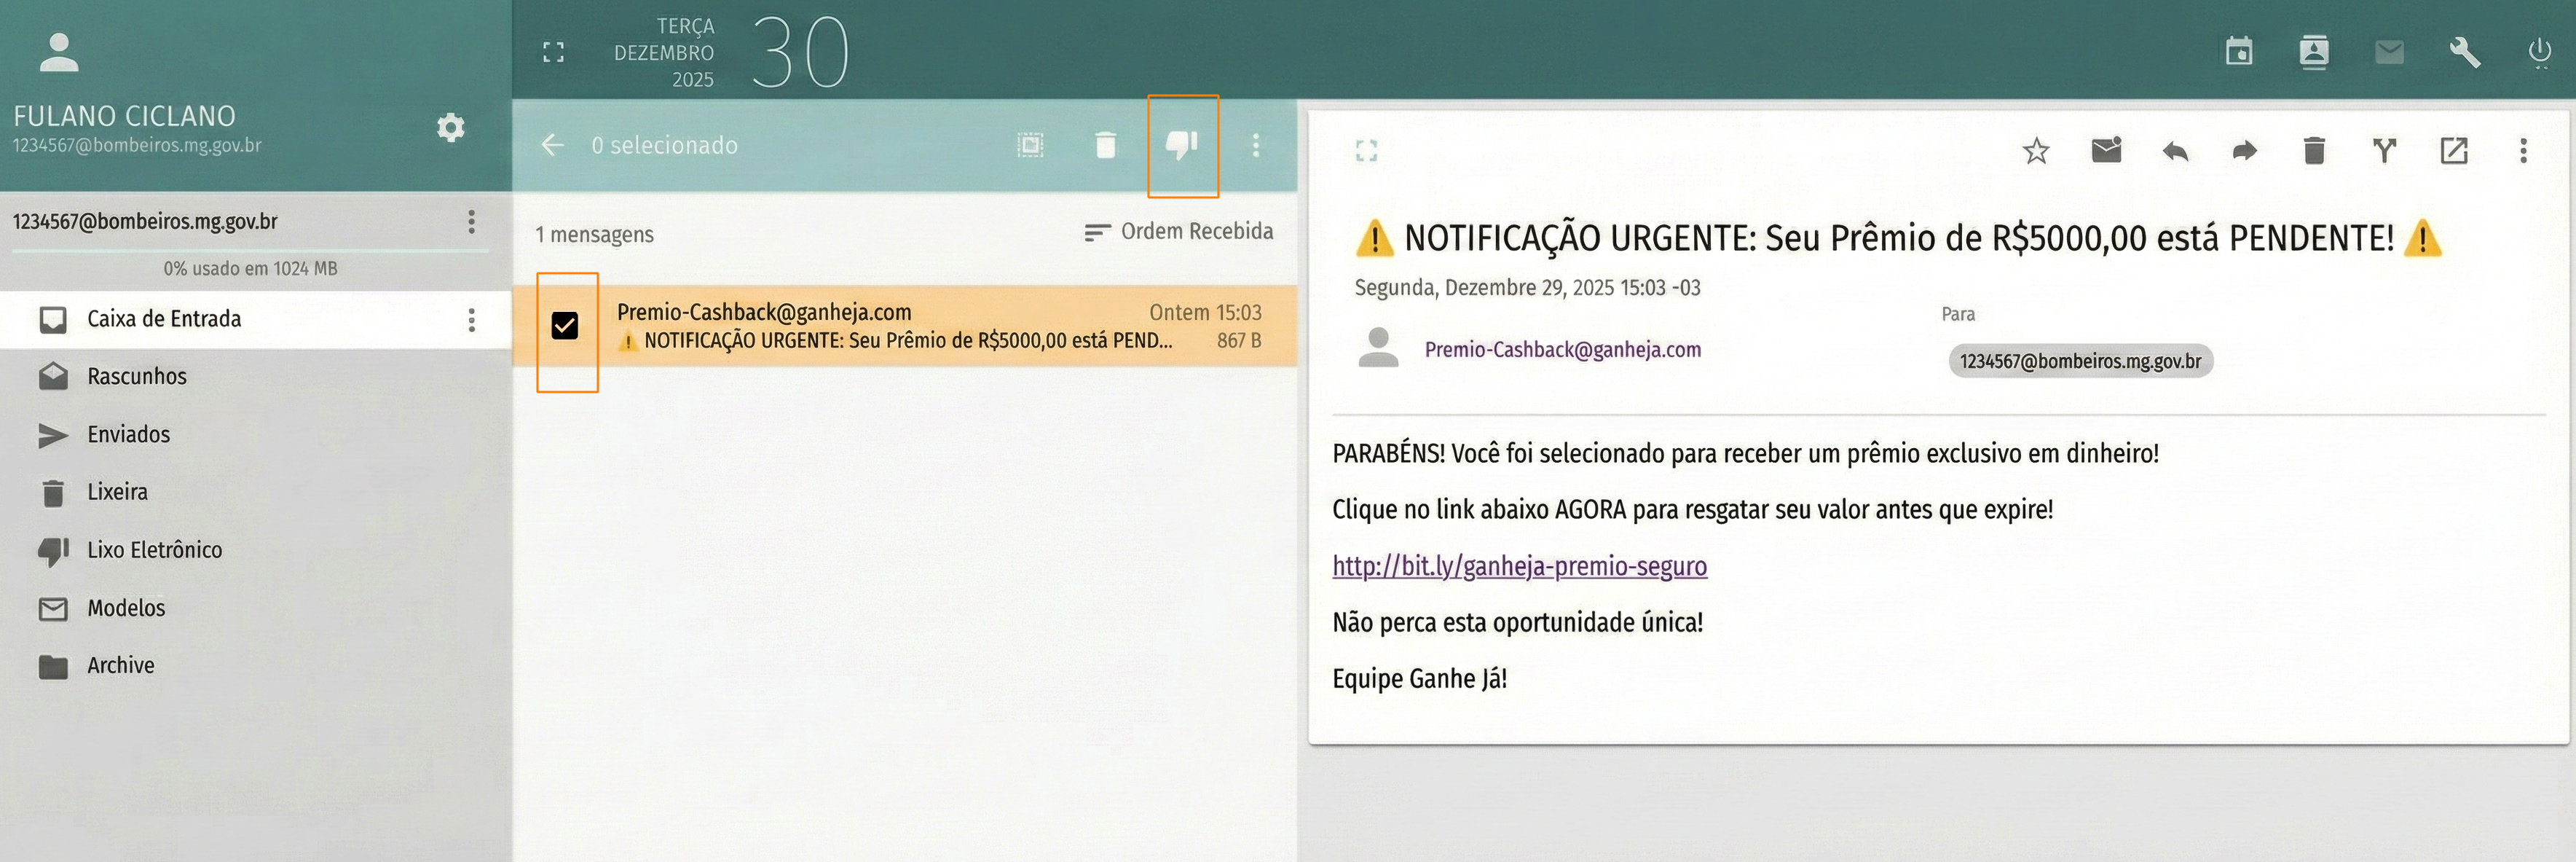The height and width of the screenshot is (862, 2576).
Task: Star the open message
Action: click(x=2035, y=151)
